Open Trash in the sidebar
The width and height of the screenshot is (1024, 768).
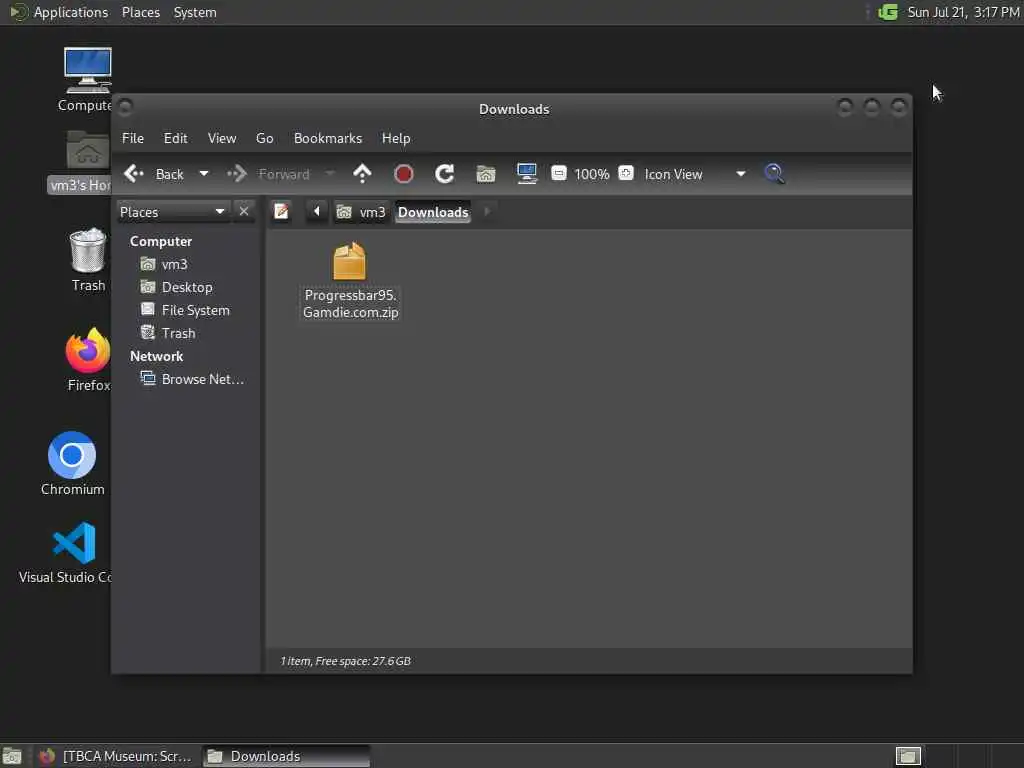(168, 333)
